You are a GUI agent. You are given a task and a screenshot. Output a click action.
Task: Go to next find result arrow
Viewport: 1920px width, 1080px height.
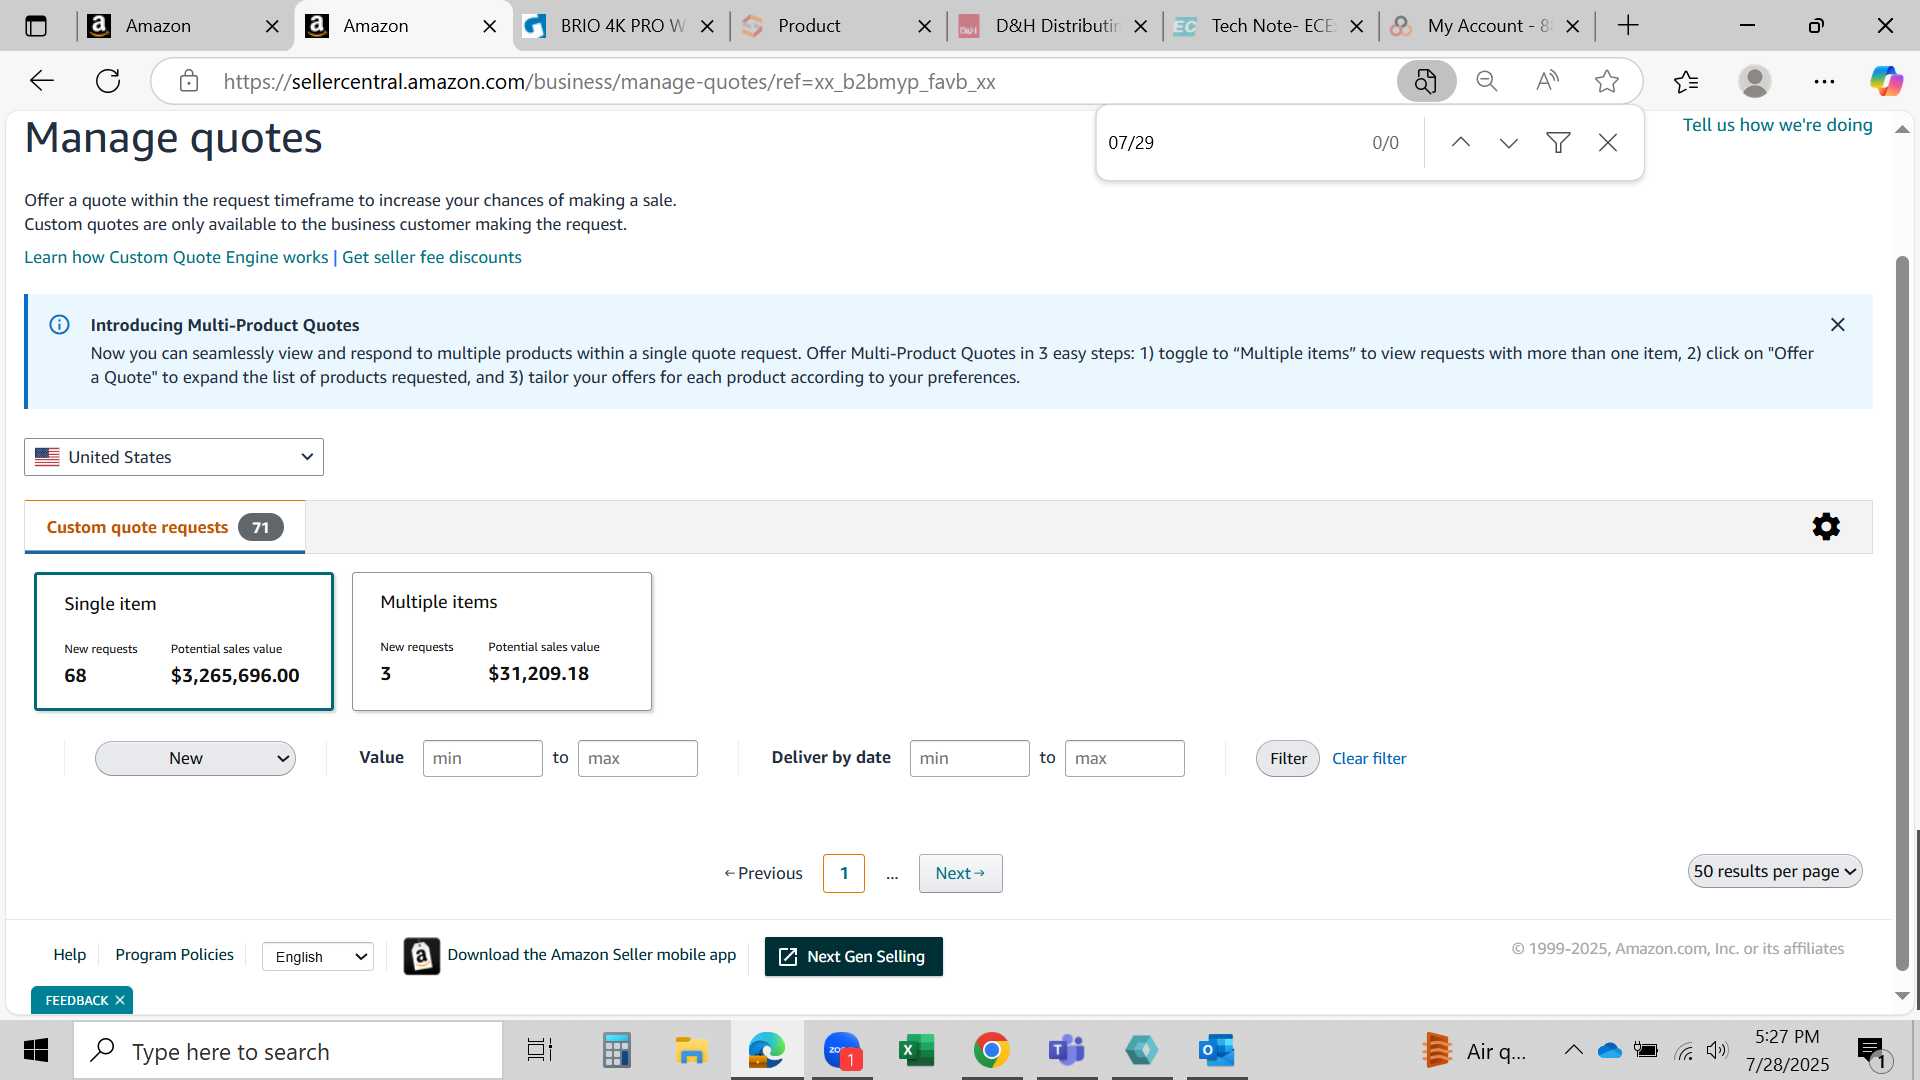click(1509, 143)
